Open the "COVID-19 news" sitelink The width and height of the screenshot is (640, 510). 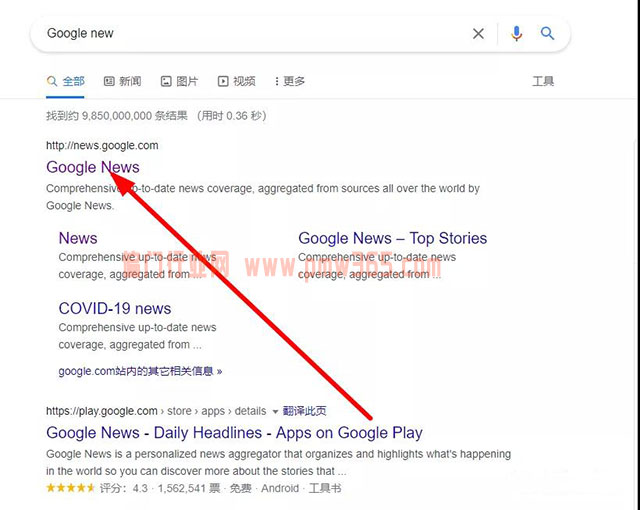[x=115, y=308]
